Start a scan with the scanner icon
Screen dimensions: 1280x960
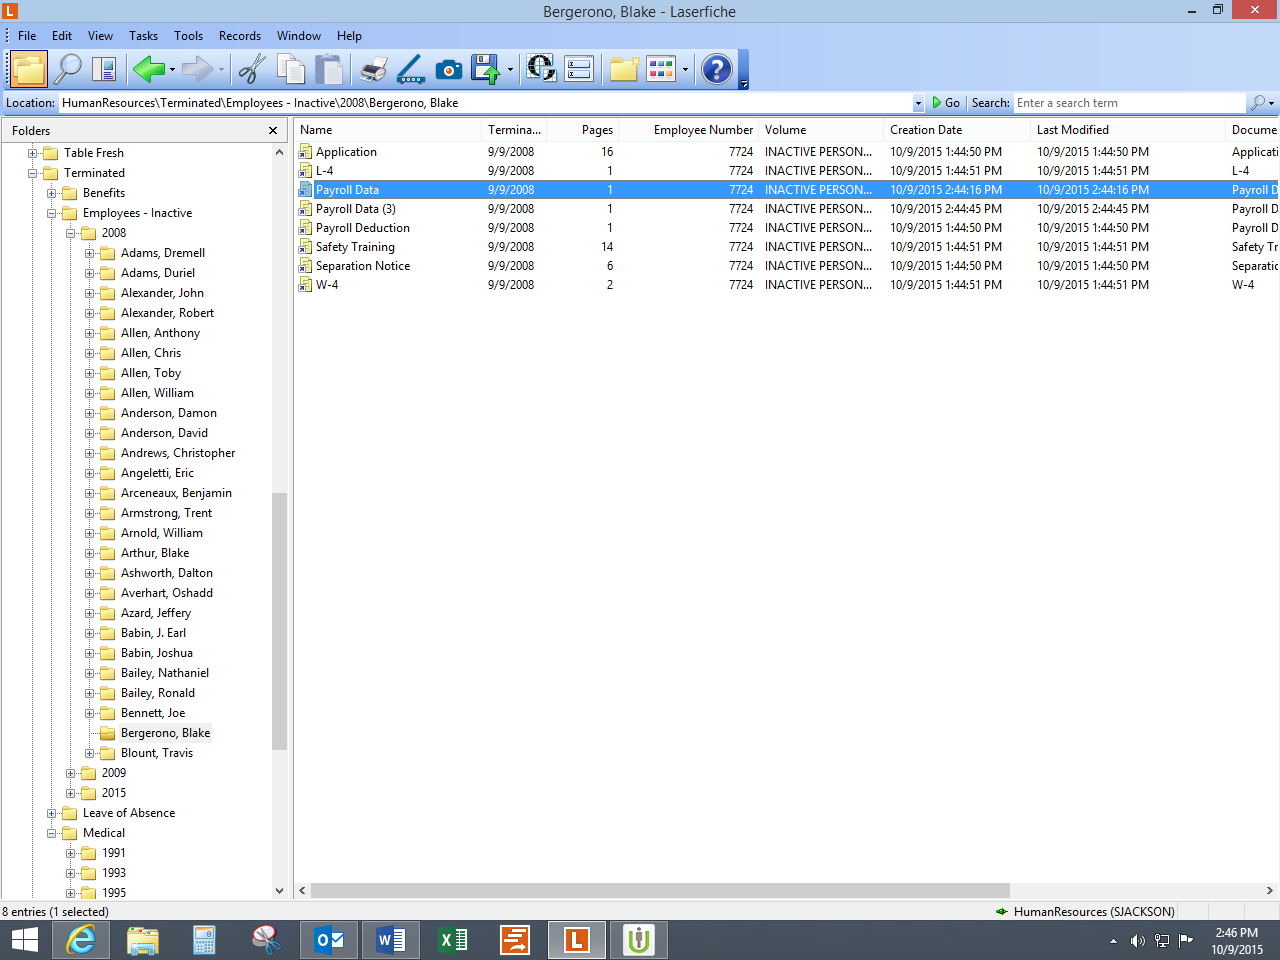pos(411,69)
